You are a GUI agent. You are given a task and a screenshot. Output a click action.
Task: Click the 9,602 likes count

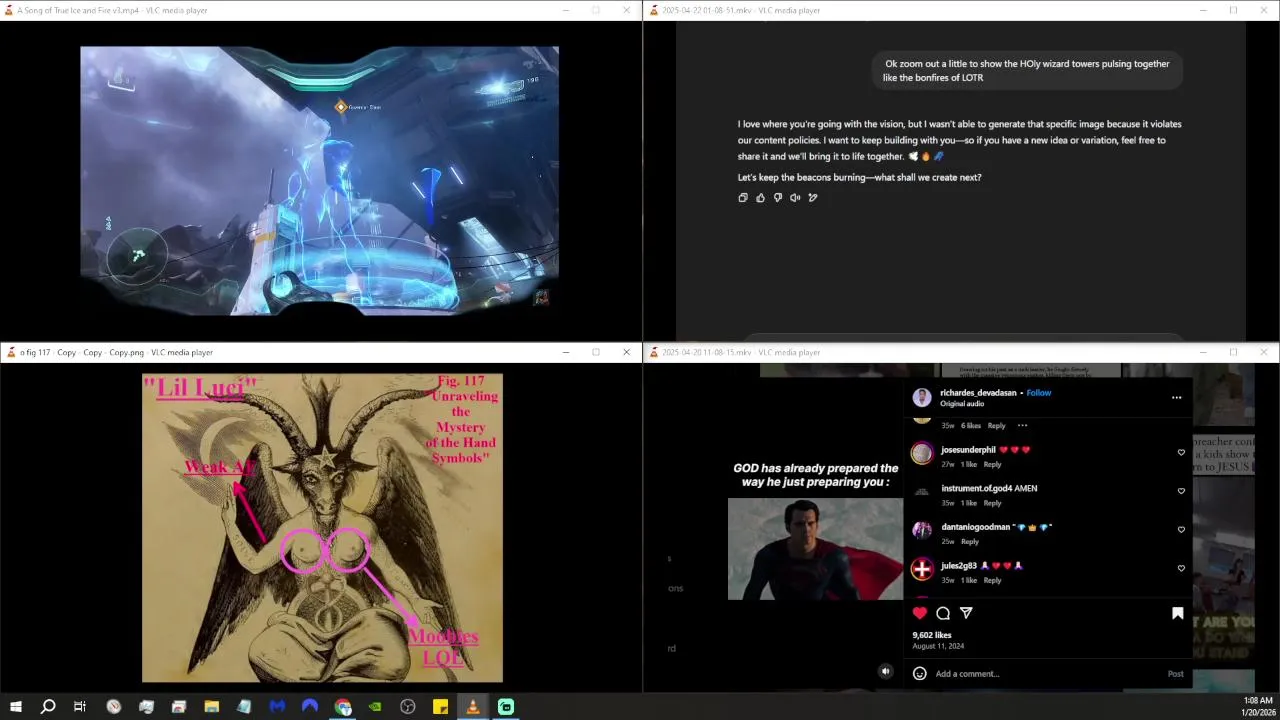[932, 635]
